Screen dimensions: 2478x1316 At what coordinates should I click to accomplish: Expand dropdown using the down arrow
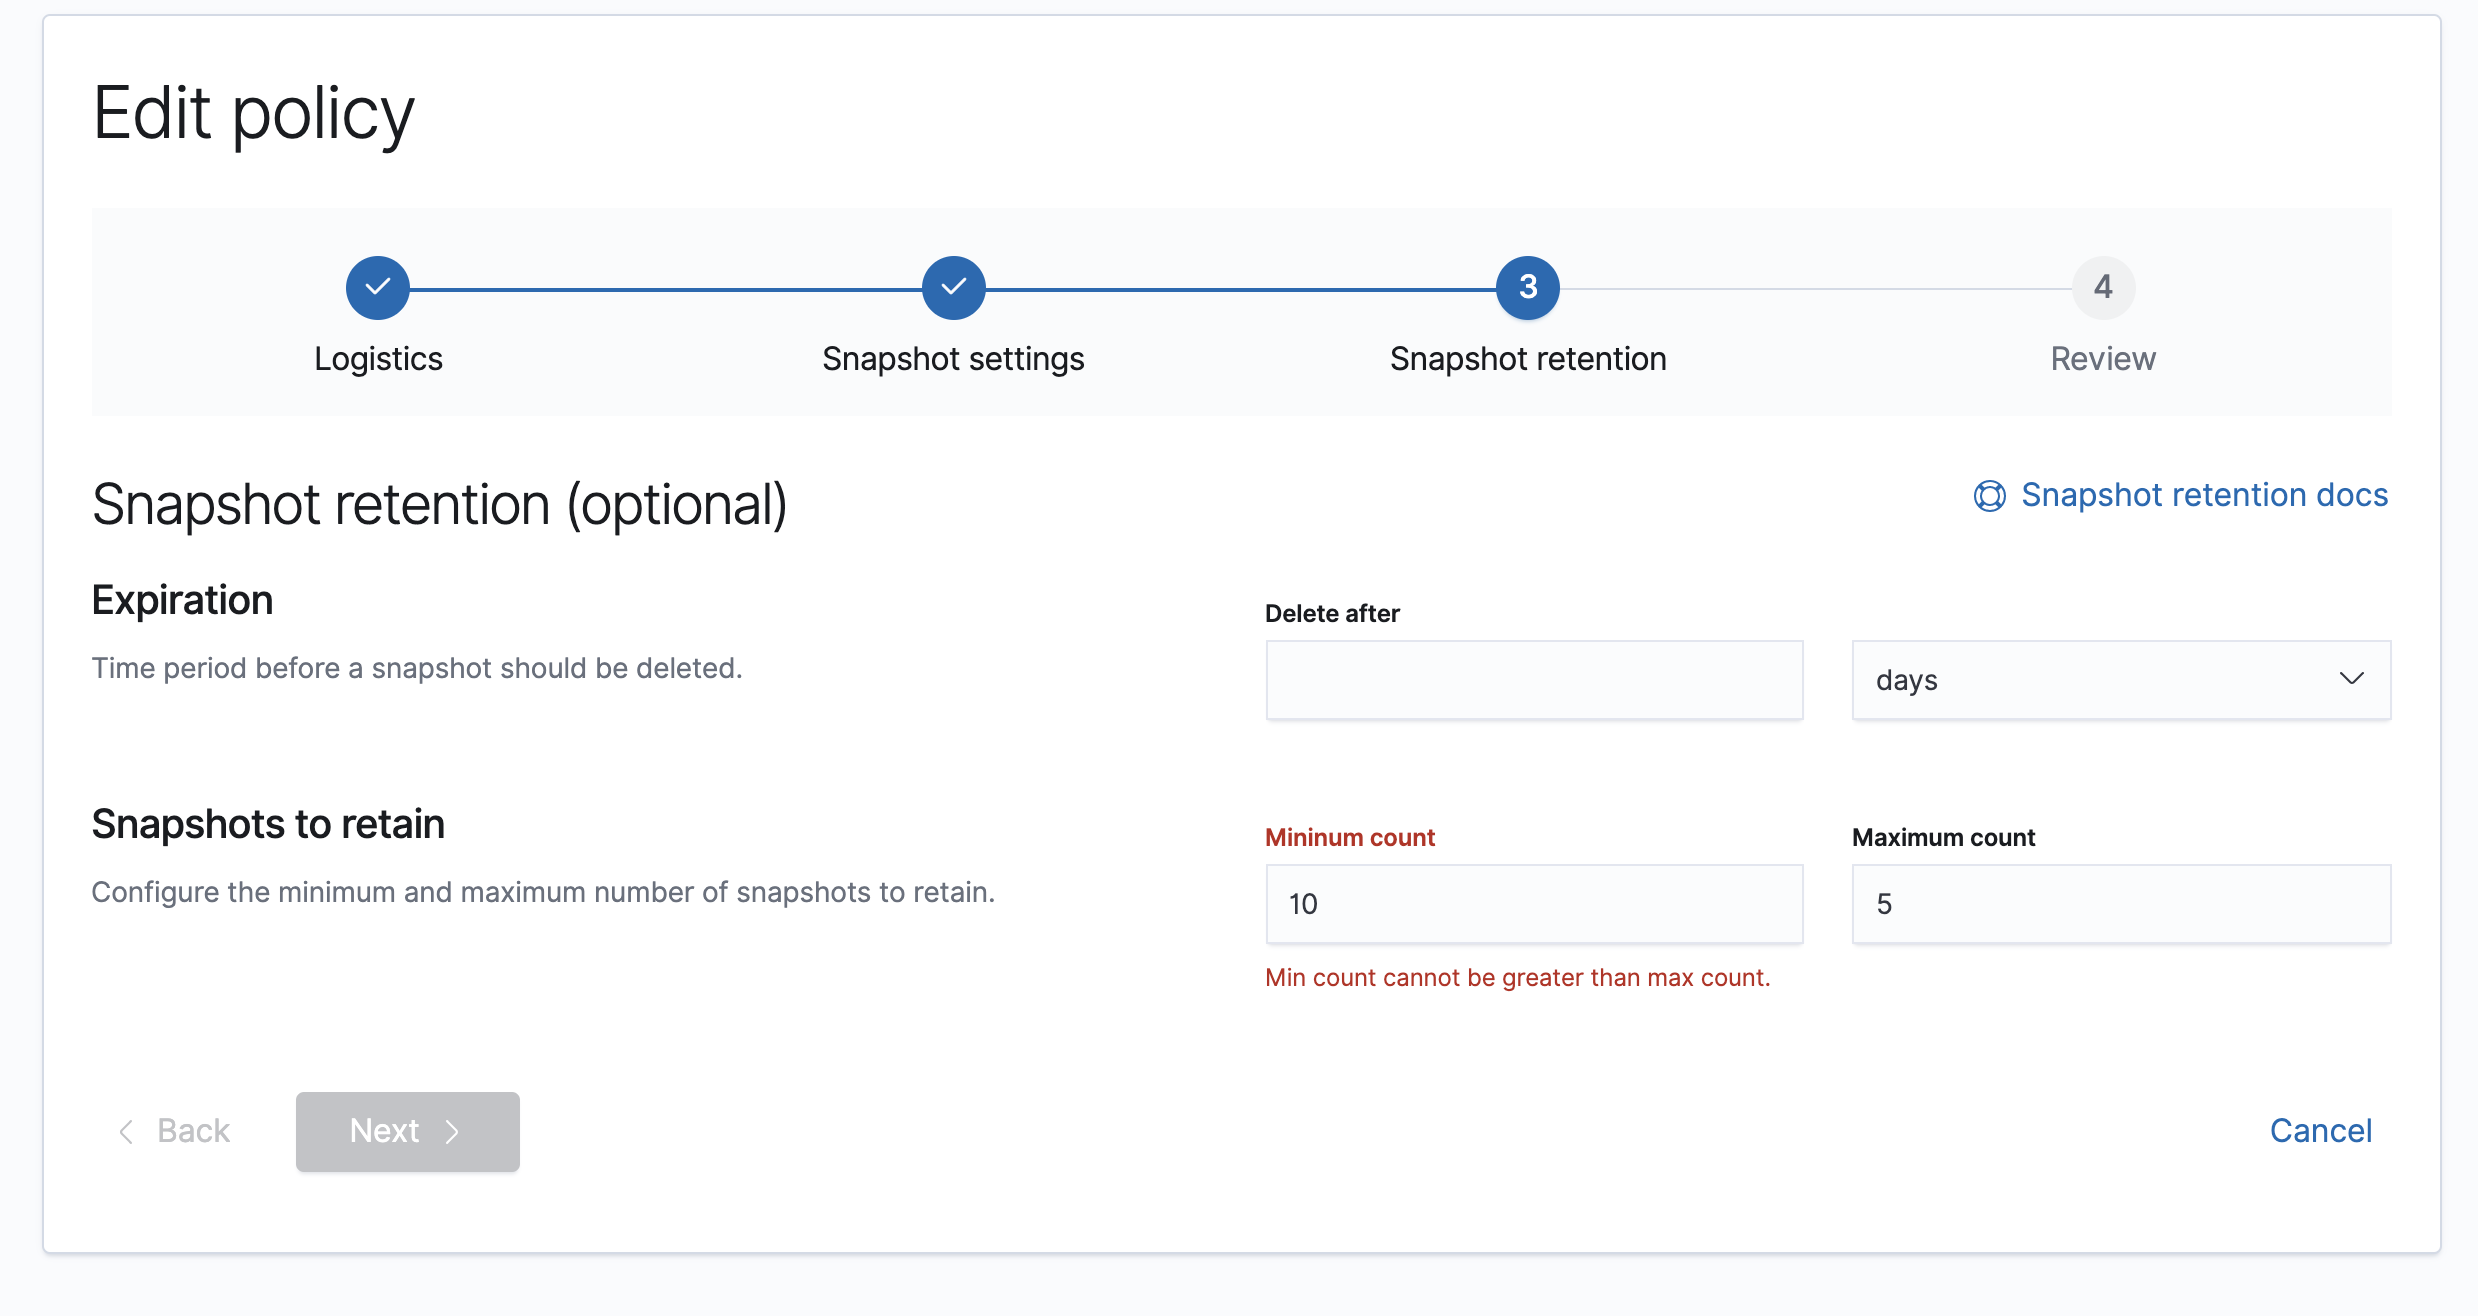point(2351,679)
